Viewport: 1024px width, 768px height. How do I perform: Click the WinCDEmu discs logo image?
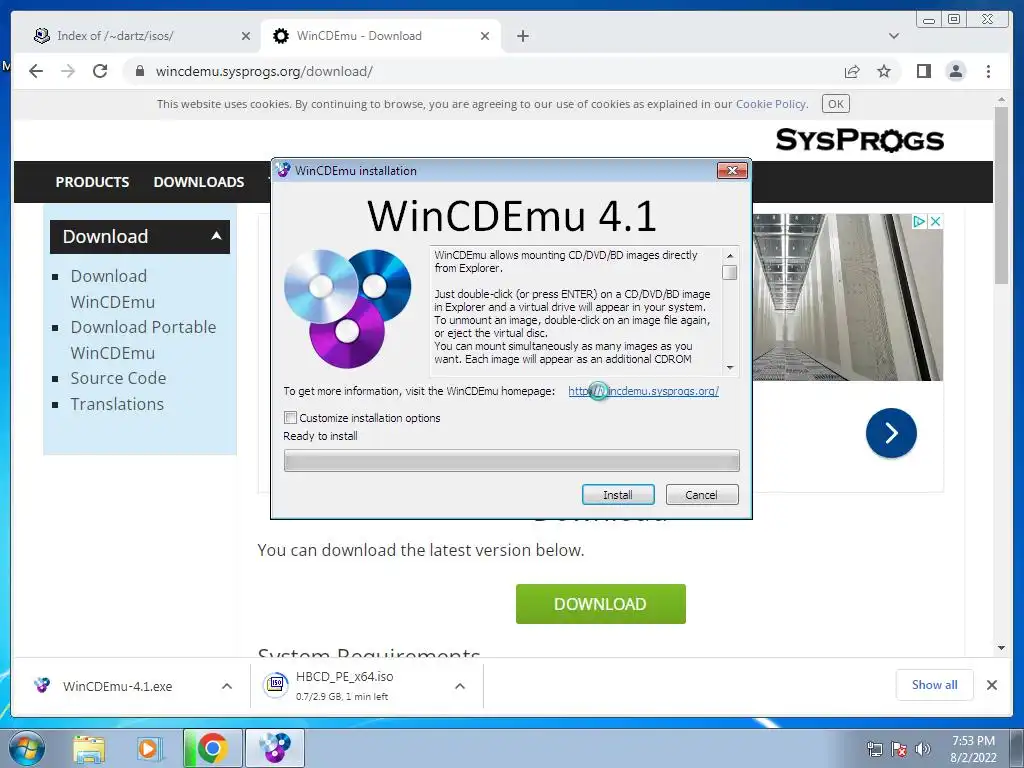pyautogui.click(x=347, y=308)
